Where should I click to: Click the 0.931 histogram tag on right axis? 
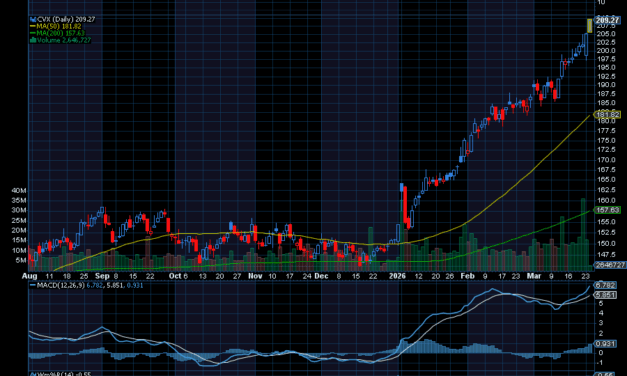point(605,344)
